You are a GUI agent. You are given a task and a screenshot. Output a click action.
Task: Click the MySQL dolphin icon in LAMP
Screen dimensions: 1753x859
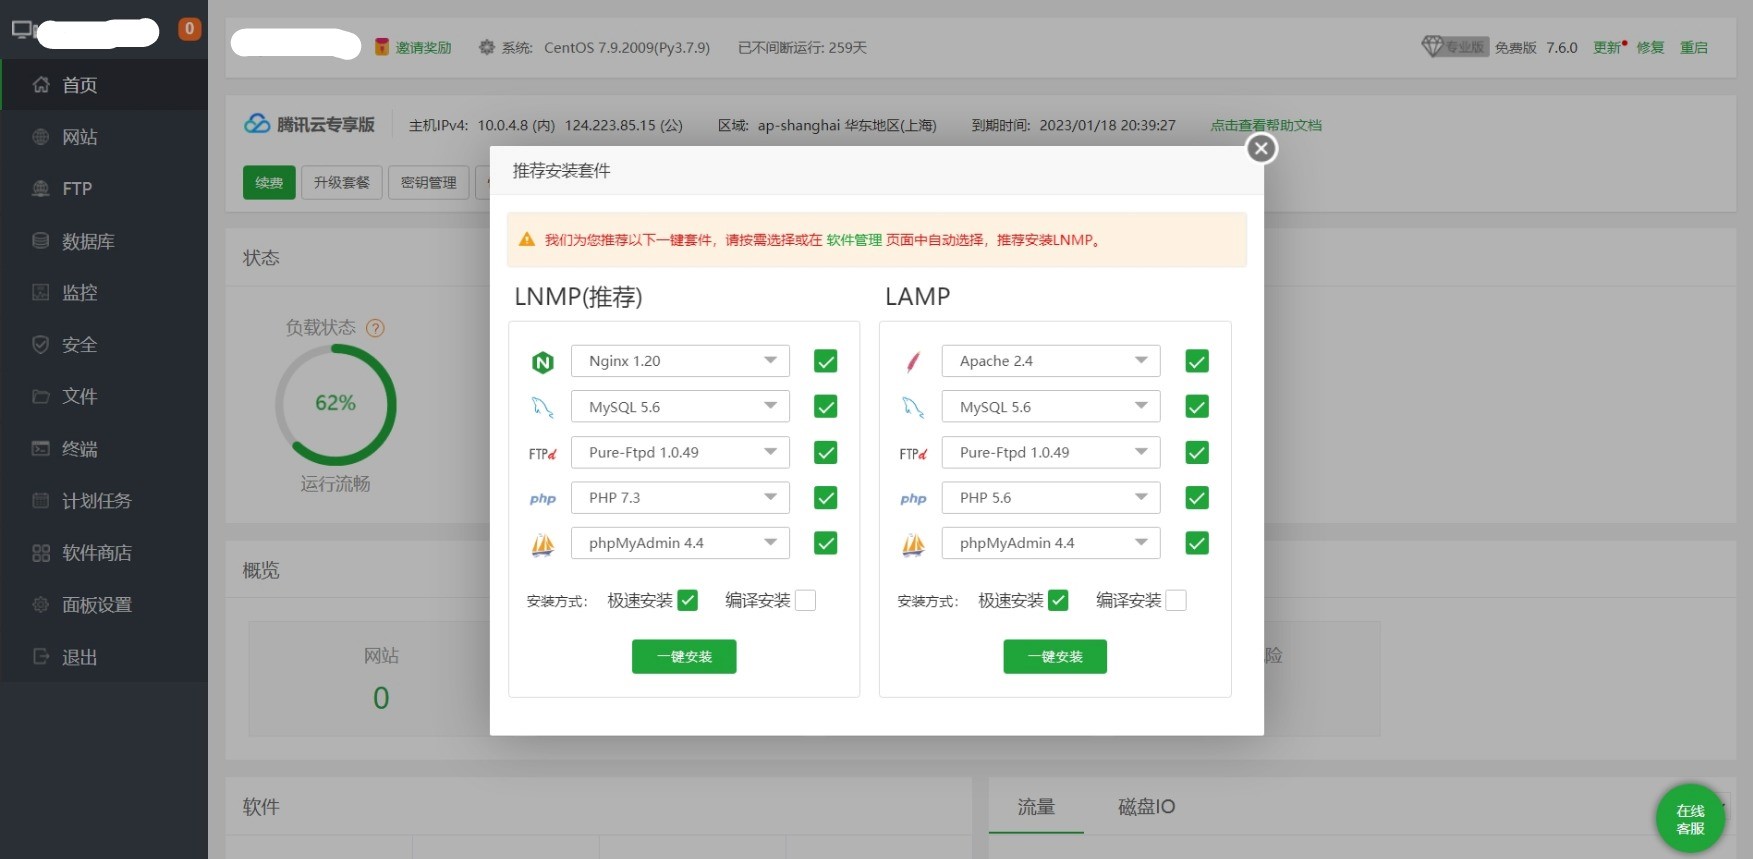(x=913, y=407)
